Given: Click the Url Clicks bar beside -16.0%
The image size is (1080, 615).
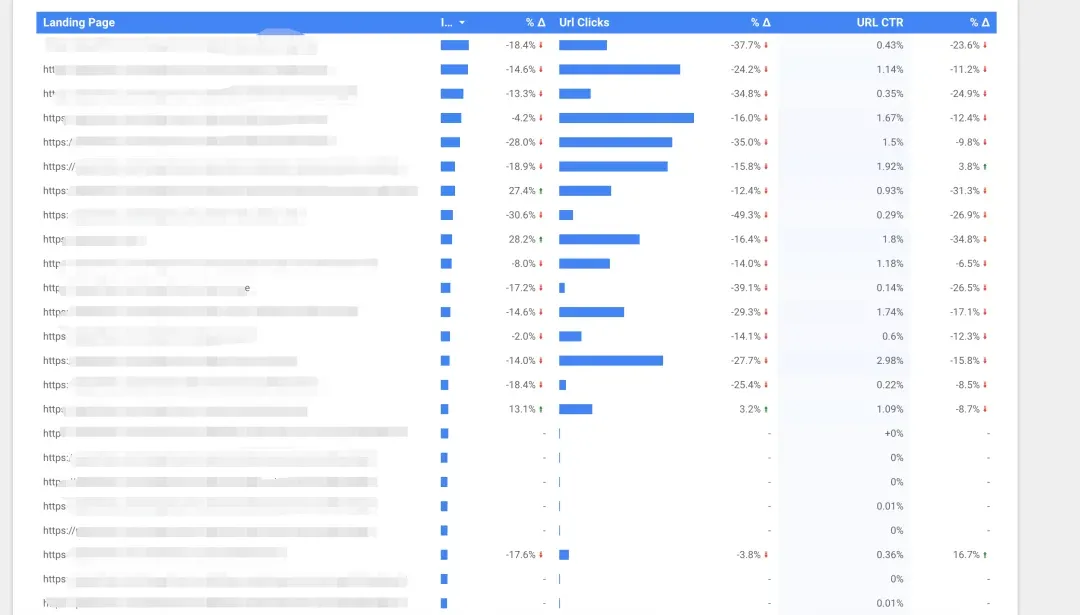Looking at the screenshot, I should tap(626, 118).
